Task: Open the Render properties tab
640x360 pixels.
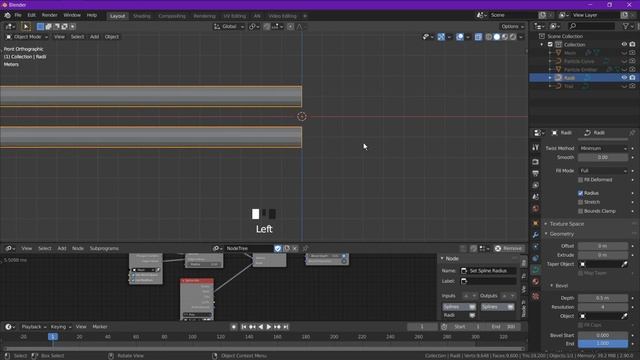Action: click(536, 162)
